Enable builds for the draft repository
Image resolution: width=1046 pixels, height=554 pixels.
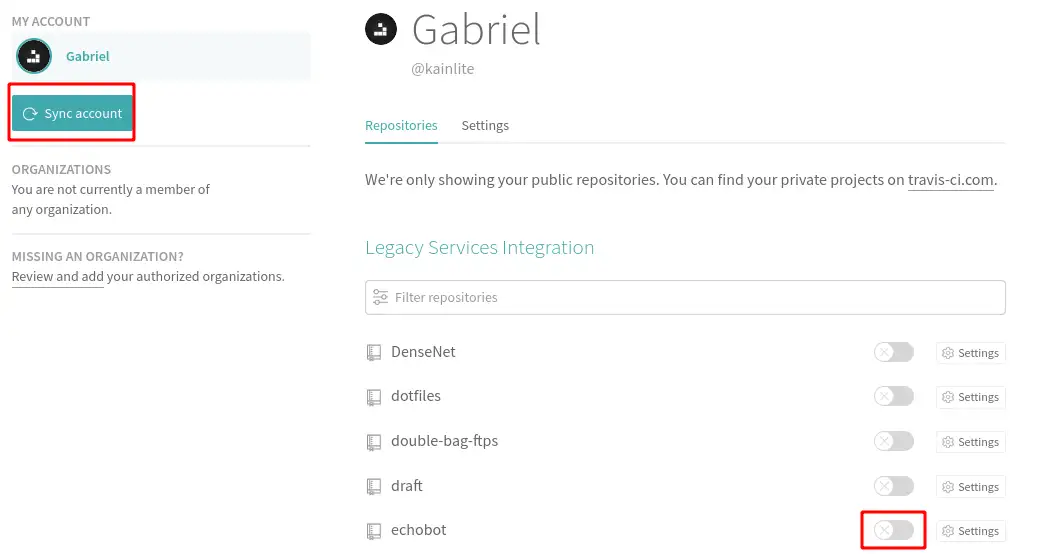[x=894, y=486]
